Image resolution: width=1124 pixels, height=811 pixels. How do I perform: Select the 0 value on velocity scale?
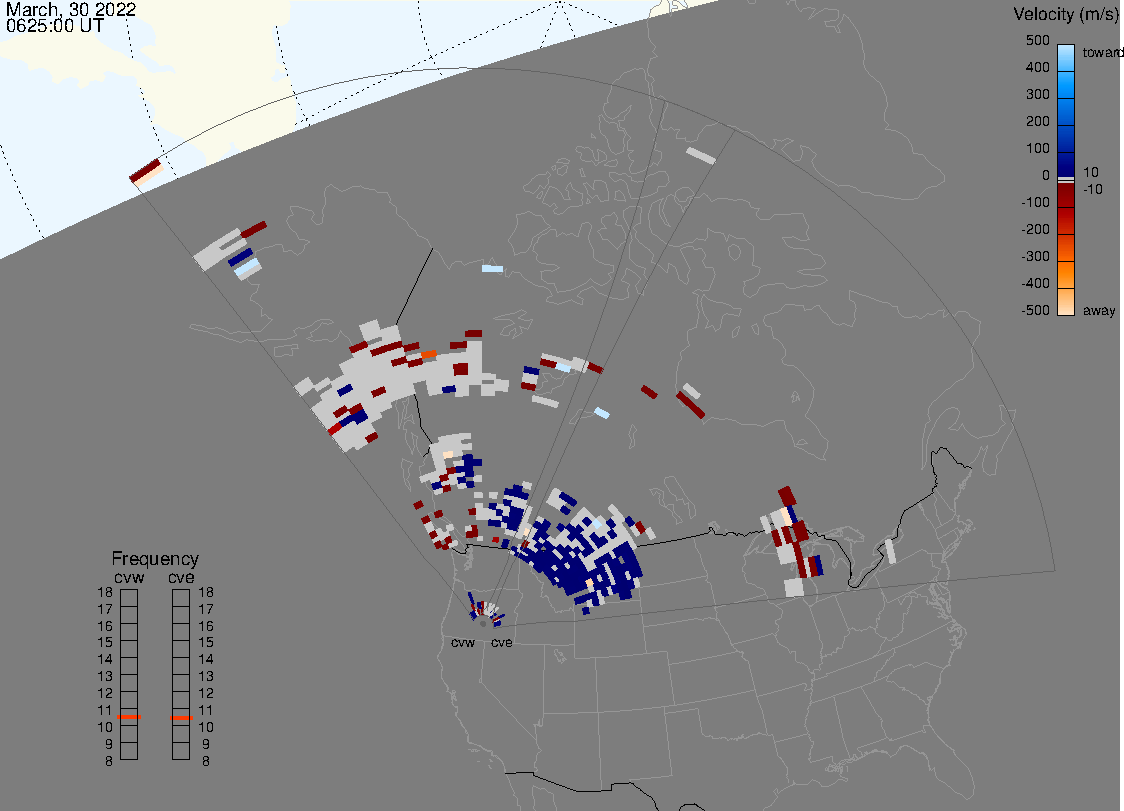(1046, 176)
